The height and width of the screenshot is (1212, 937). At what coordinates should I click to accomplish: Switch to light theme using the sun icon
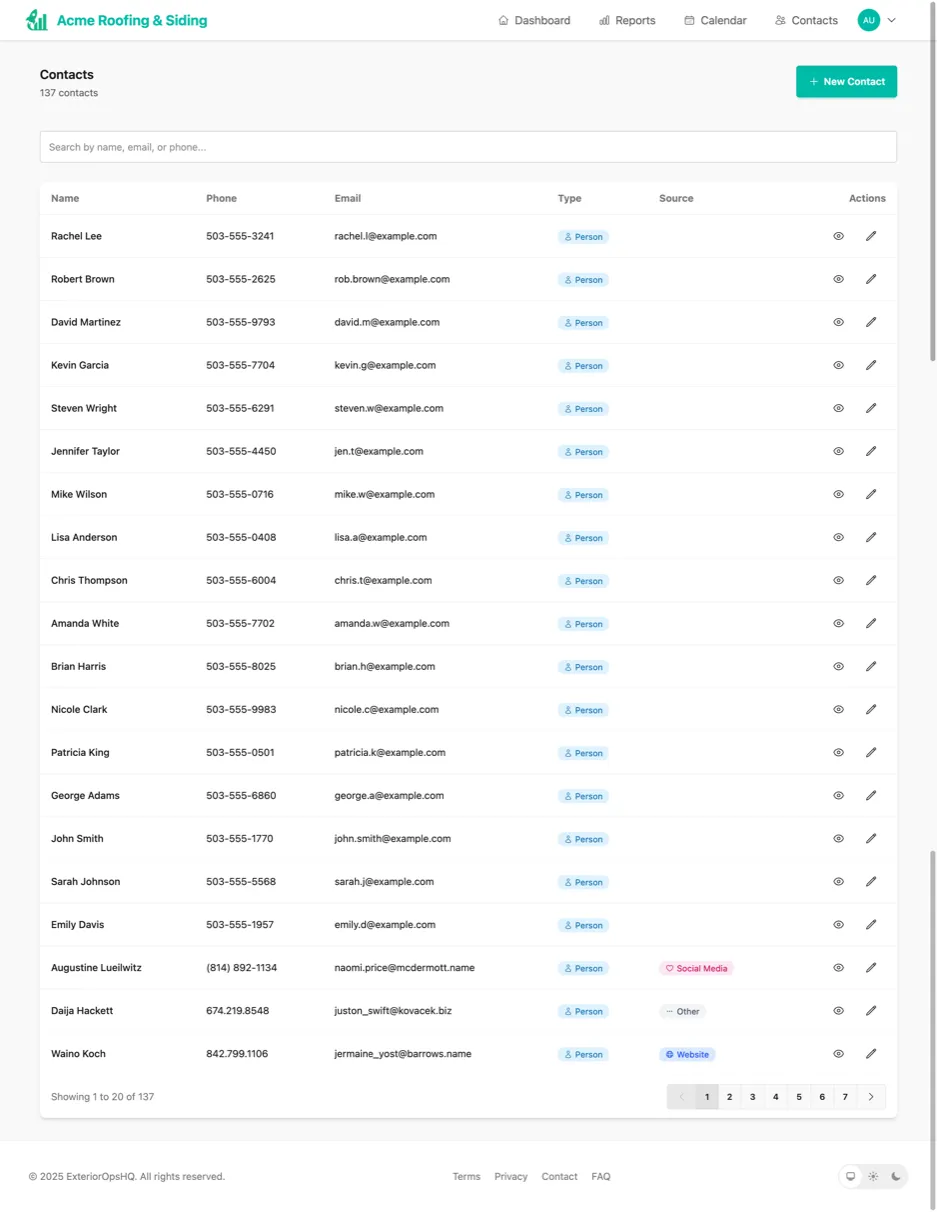coord(872,1176)
